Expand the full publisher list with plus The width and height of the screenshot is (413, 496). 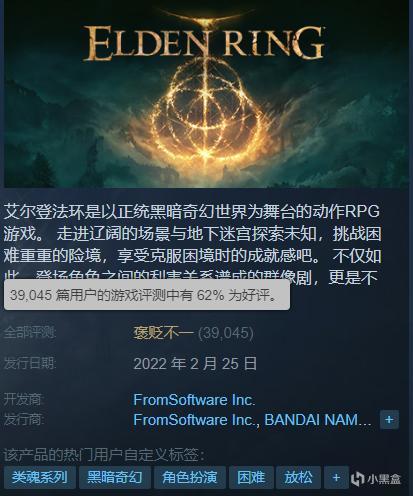point(389,419)
